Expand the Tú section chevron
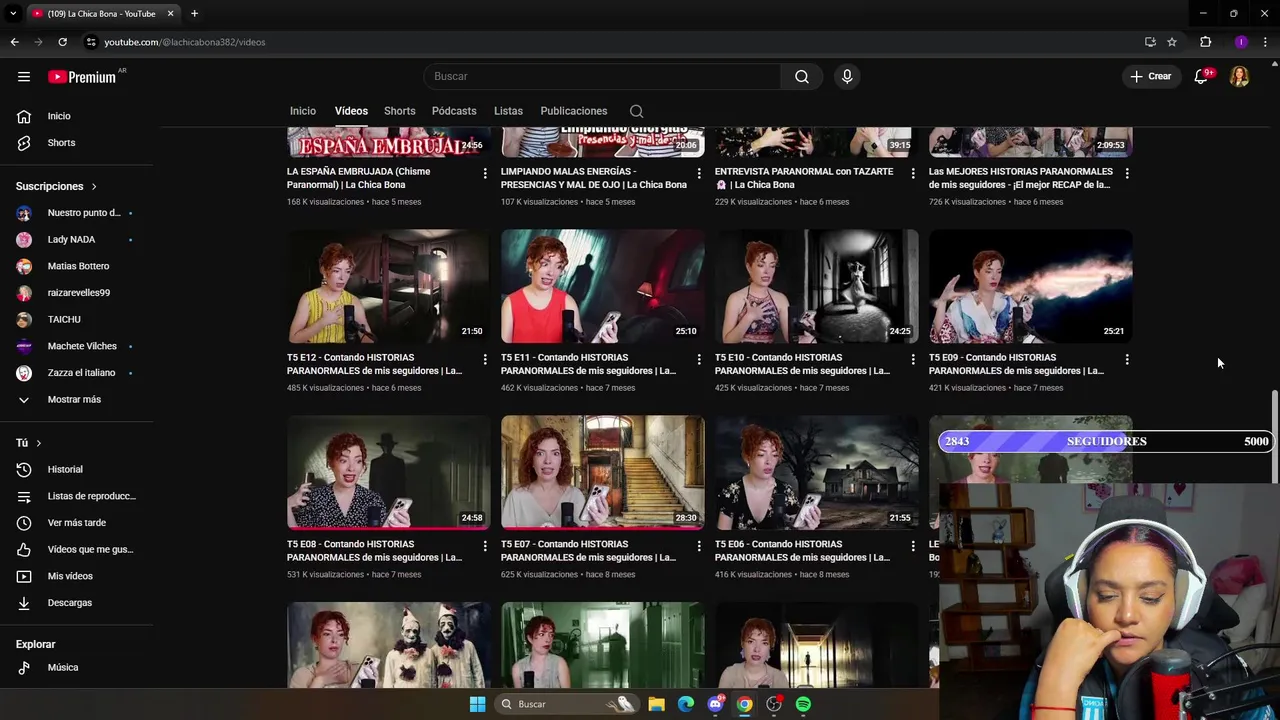 pyautogui.click(x=39, y=443)
